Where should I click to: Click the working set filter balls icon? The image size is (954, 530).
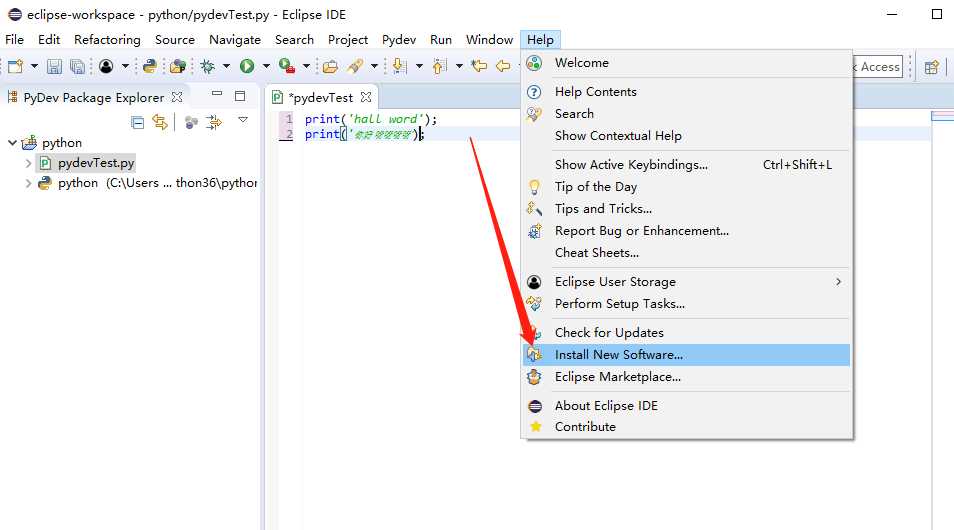coord(191,122)
